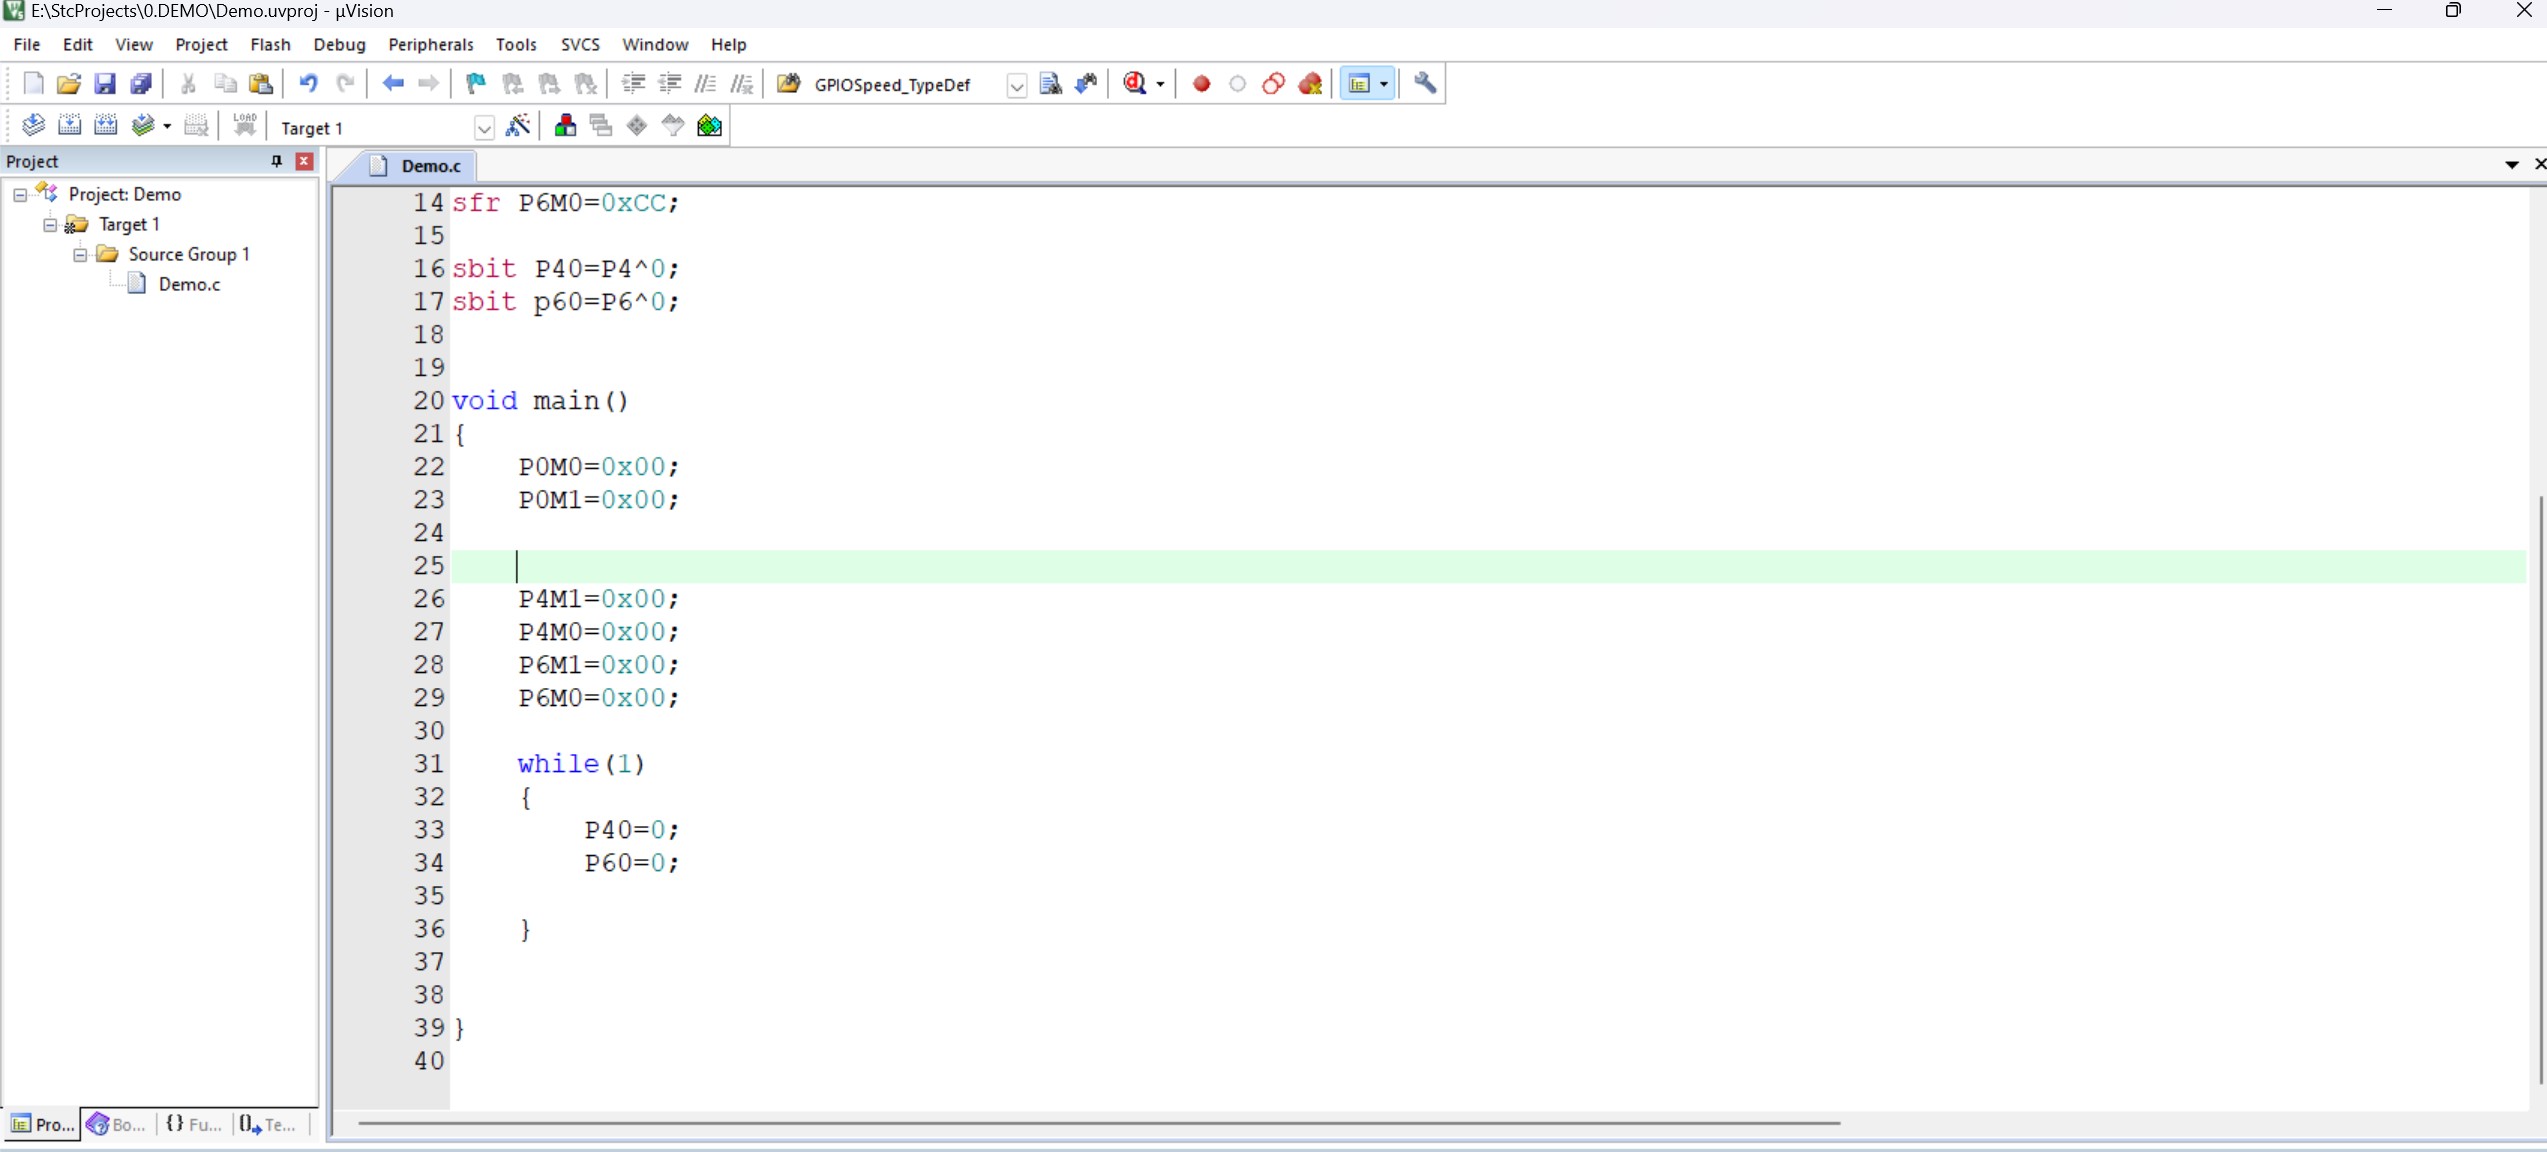2547x1152 pixels.
Task: Open the Flash menu
Action: (270, 45)
